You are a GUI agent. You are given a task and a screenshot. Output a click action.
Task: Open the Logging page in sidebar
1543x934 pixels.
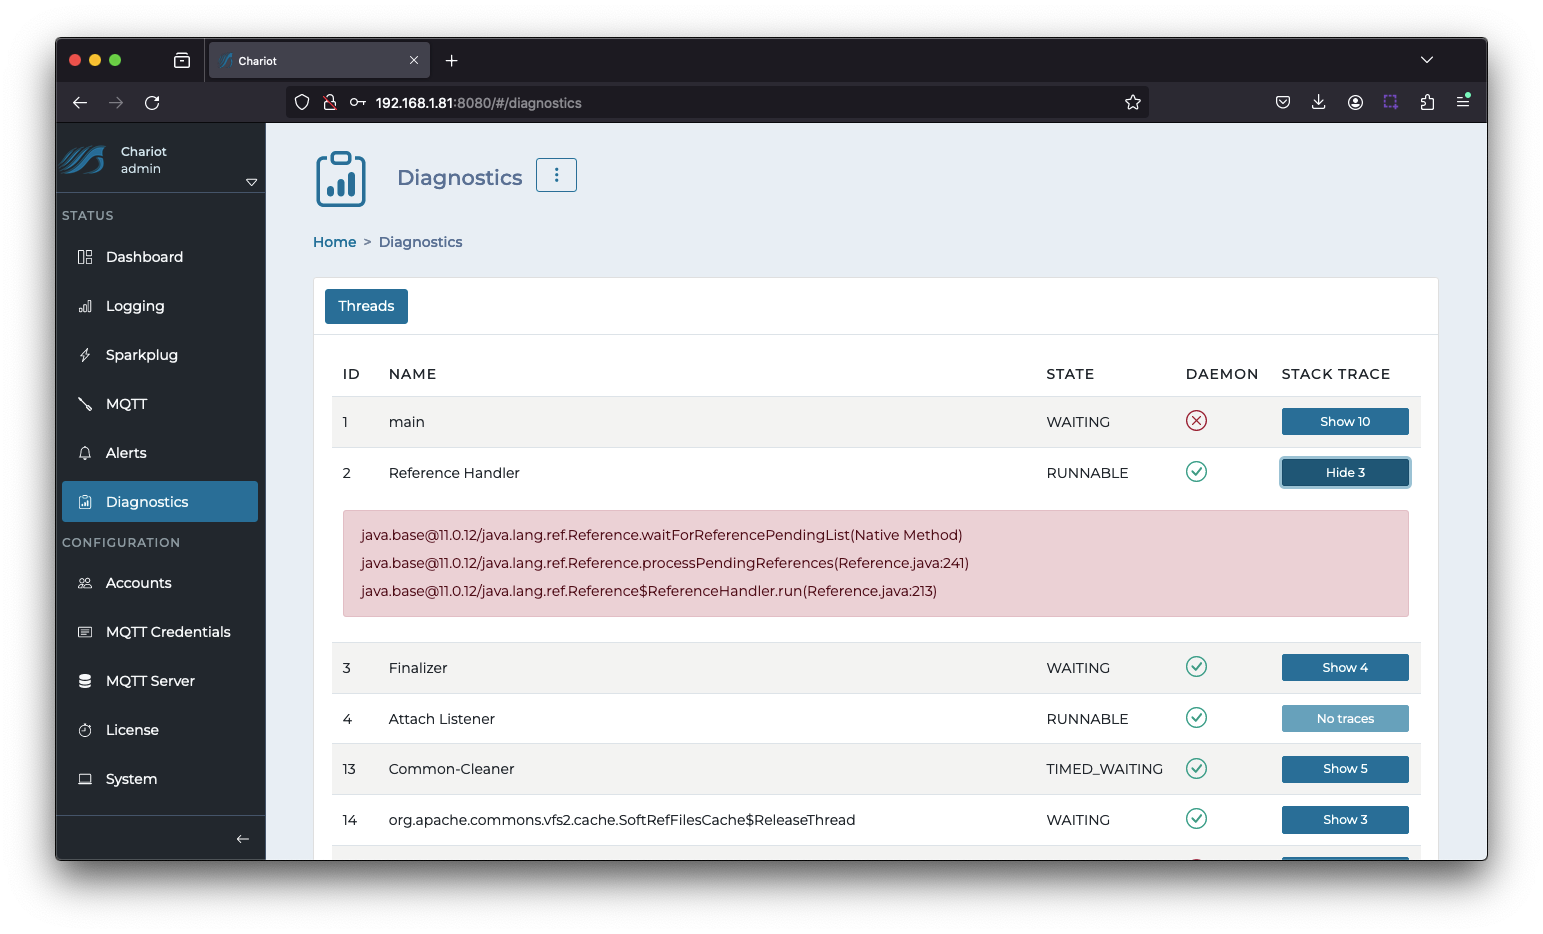coord(160,306)
